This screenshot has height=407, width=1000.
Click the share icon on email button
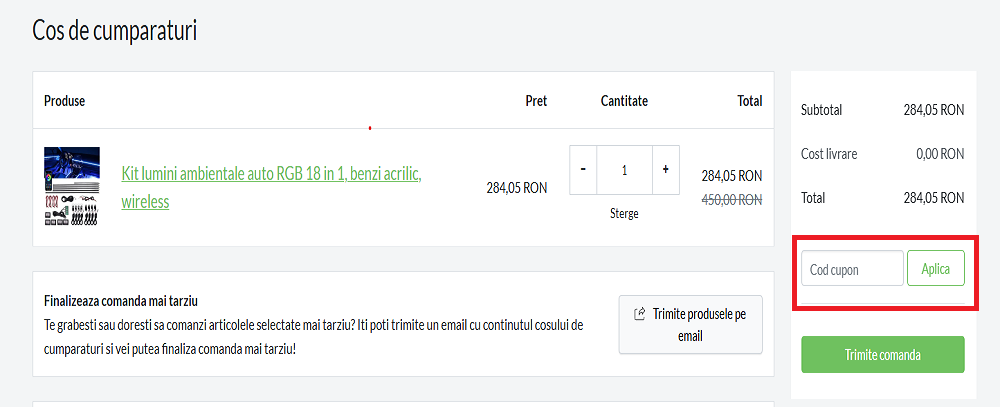click(640, 314)
